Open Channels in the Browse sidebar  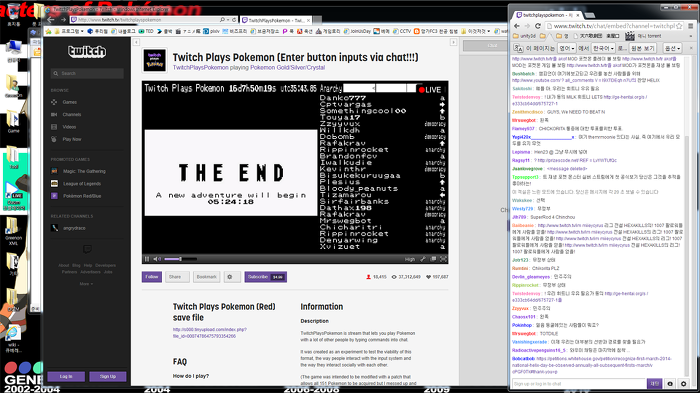tap(71, 115)
